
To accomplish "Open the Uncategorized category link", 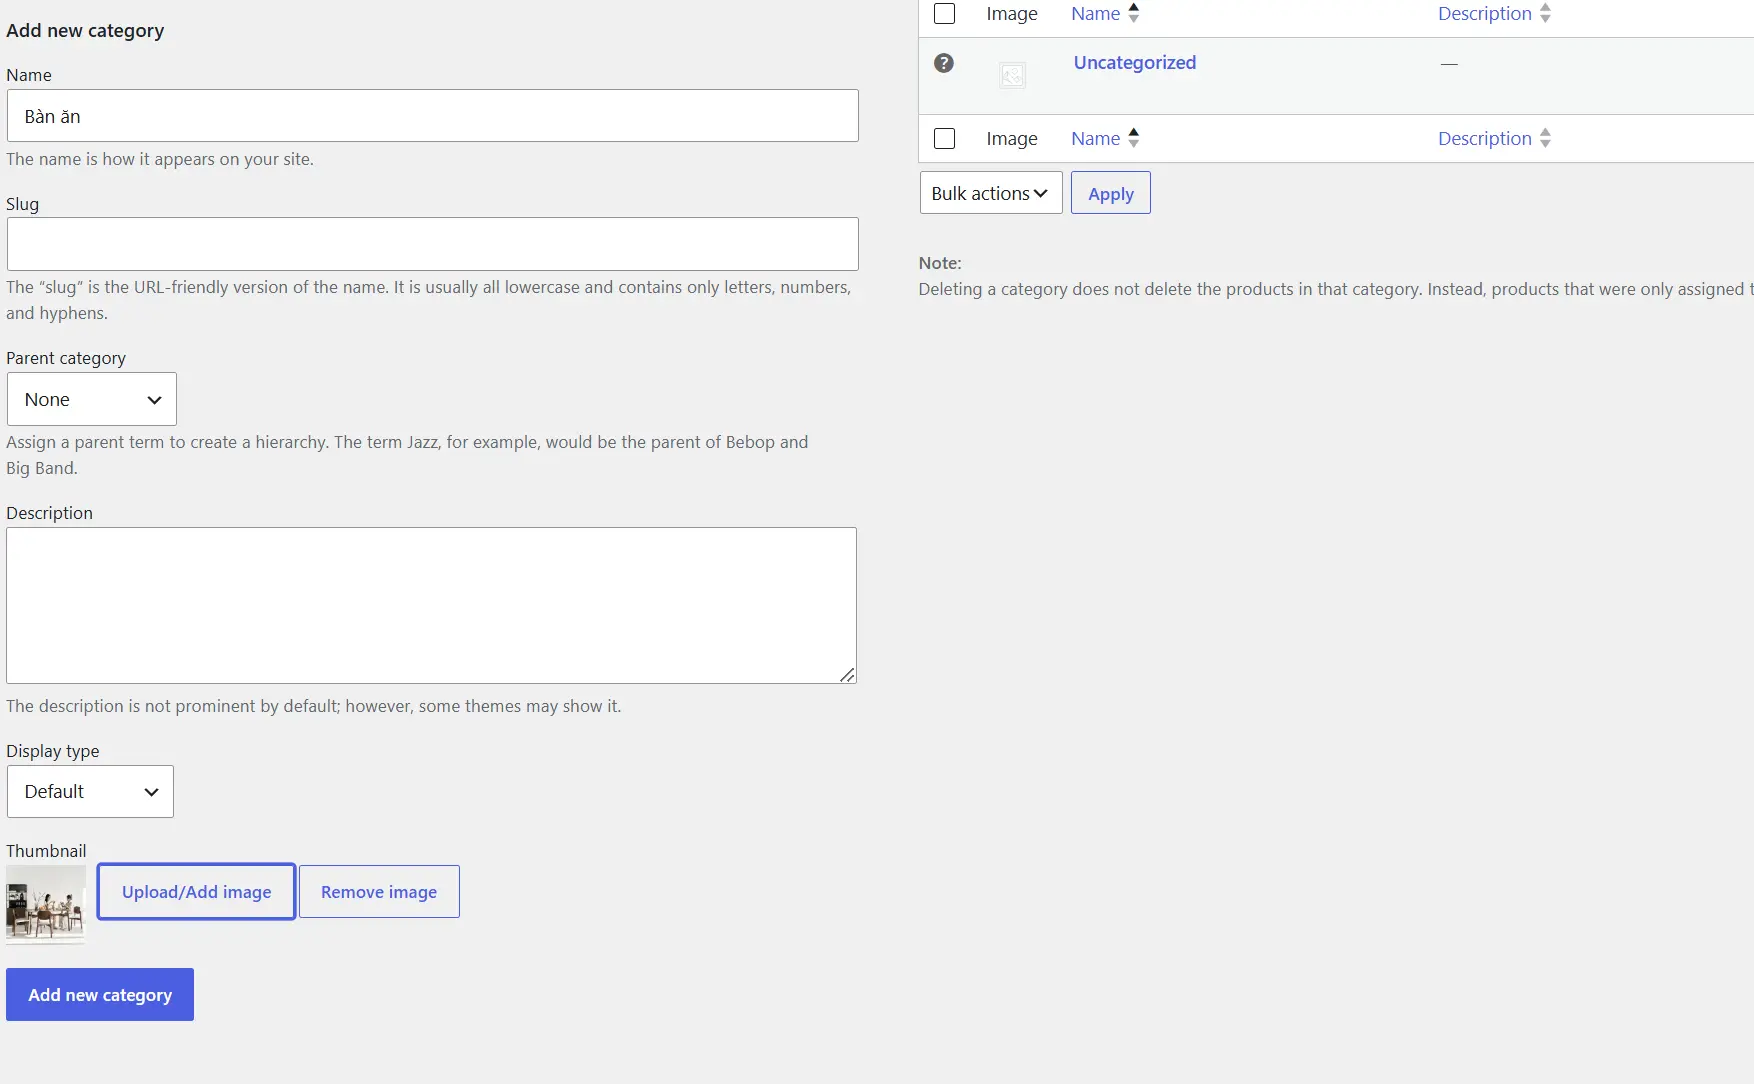I will (1134, 62).
